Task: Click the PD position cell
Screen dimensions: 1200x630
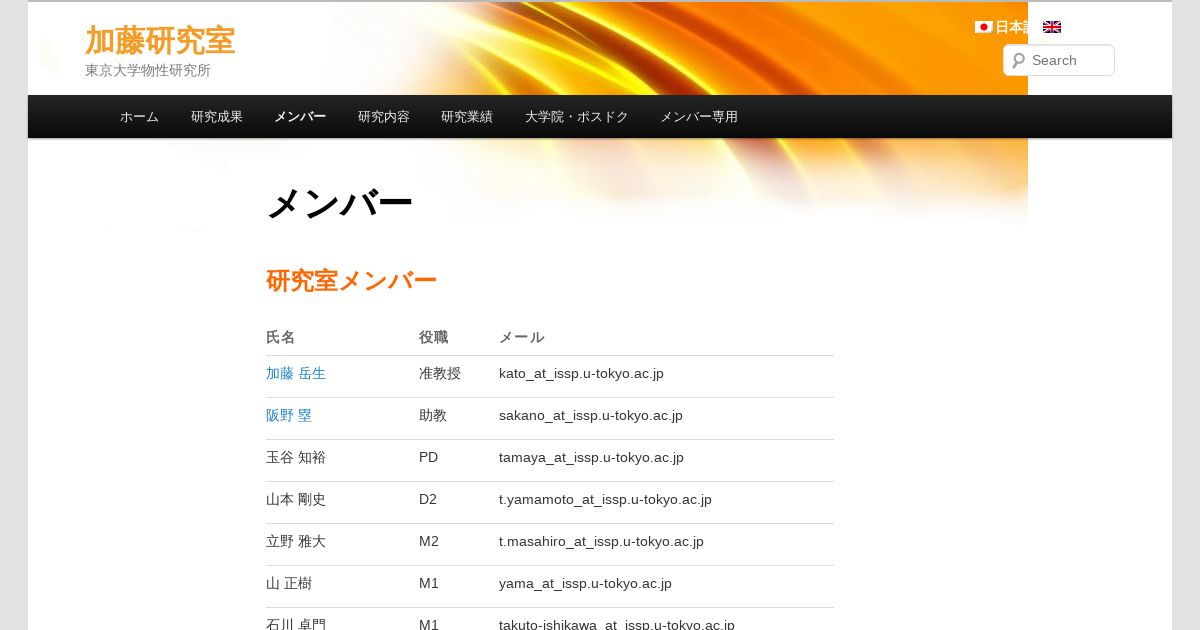Action: coord(428,457)
